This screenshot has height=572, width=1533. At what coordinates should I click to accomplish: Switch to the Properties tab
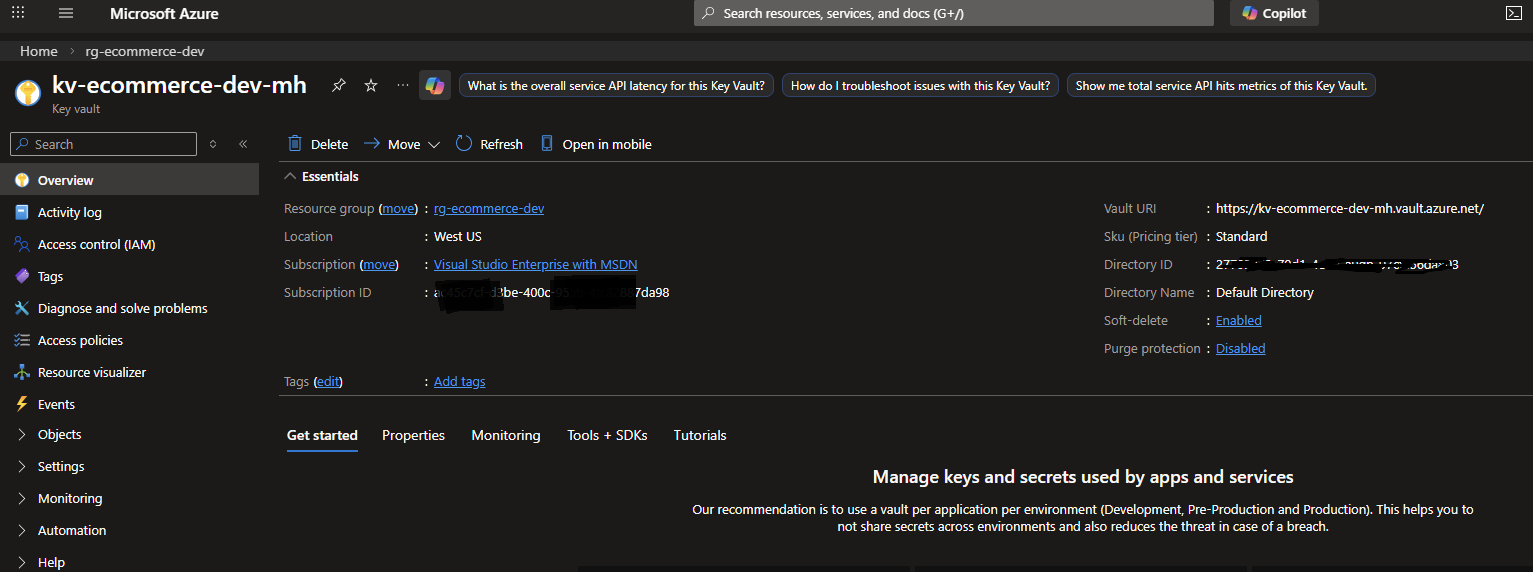coord(413,435)
